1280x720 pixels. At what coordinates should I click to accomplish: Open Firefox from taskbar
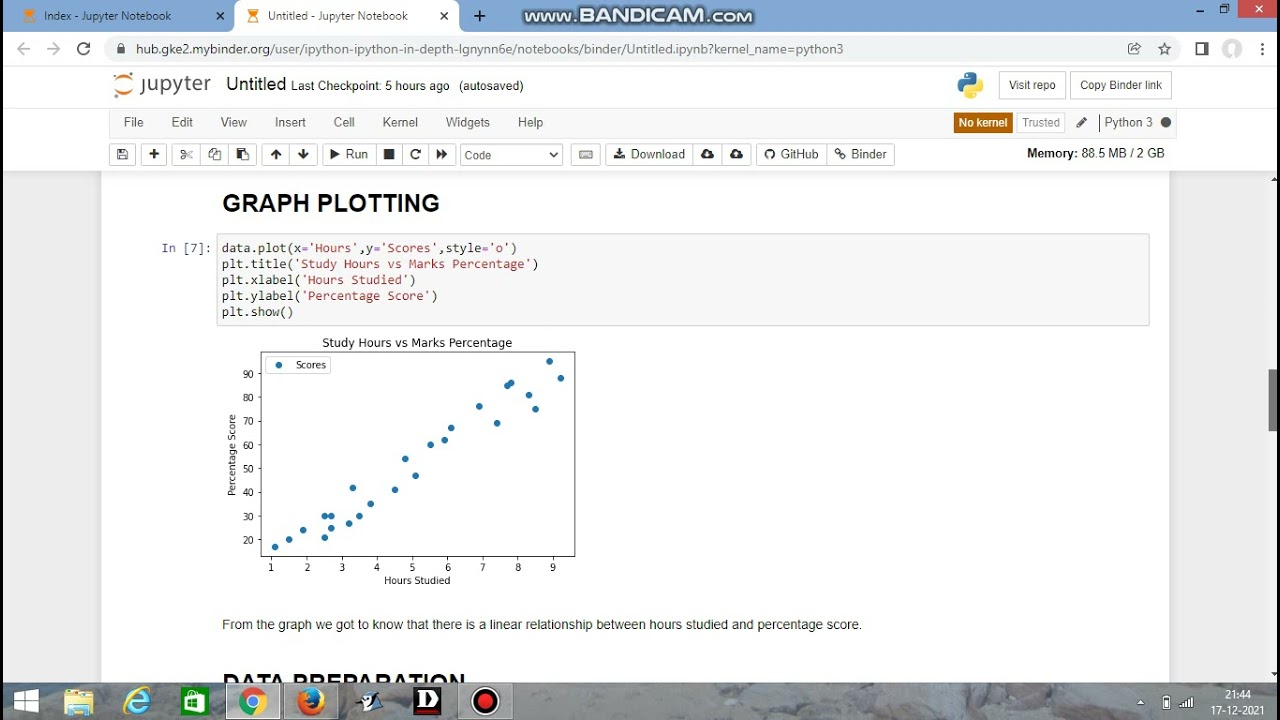pyautogui.click(x=310, y=702)
